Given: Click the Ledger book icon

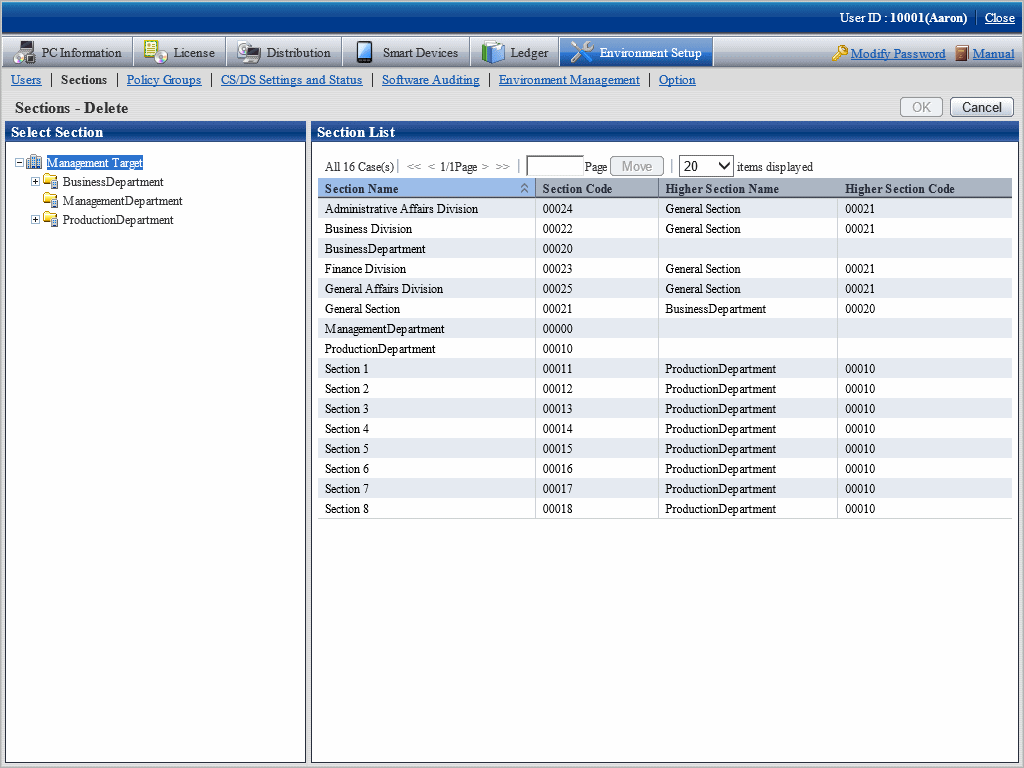Looking at the screenshot, I should point(493,52).
